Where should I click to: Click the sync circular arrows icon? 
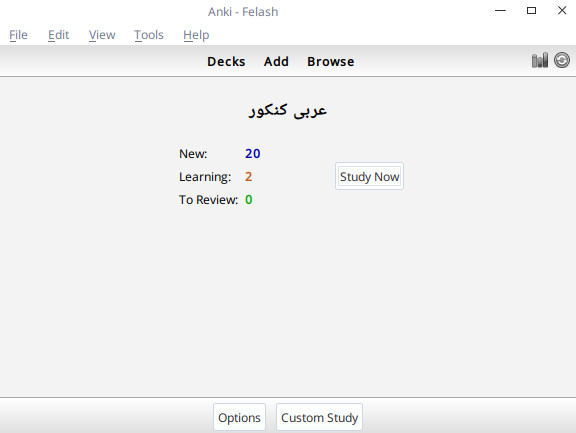(562, 60)
